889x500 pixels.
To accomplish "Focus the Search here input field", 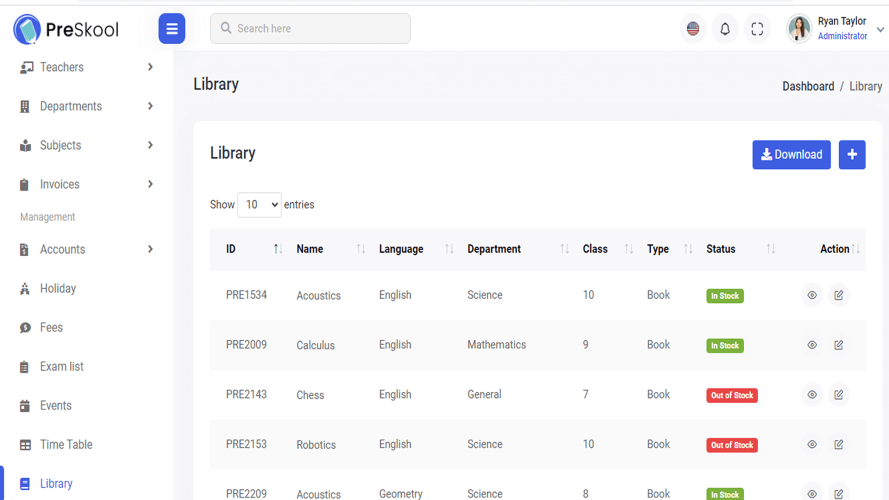I will click(x=310, y=28).
